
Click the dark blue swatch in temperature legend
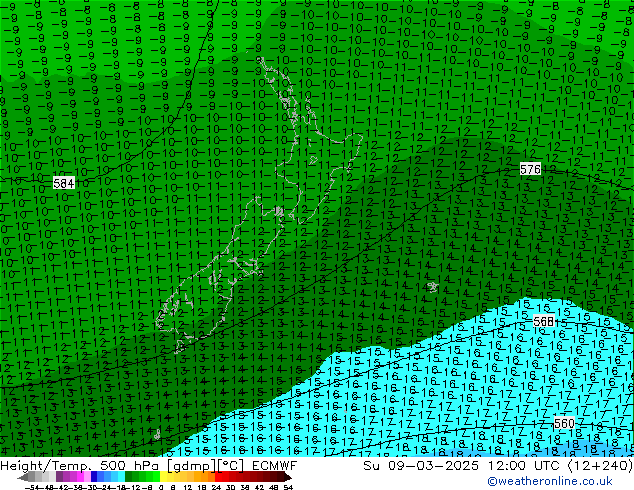click(x=94, y=477)
